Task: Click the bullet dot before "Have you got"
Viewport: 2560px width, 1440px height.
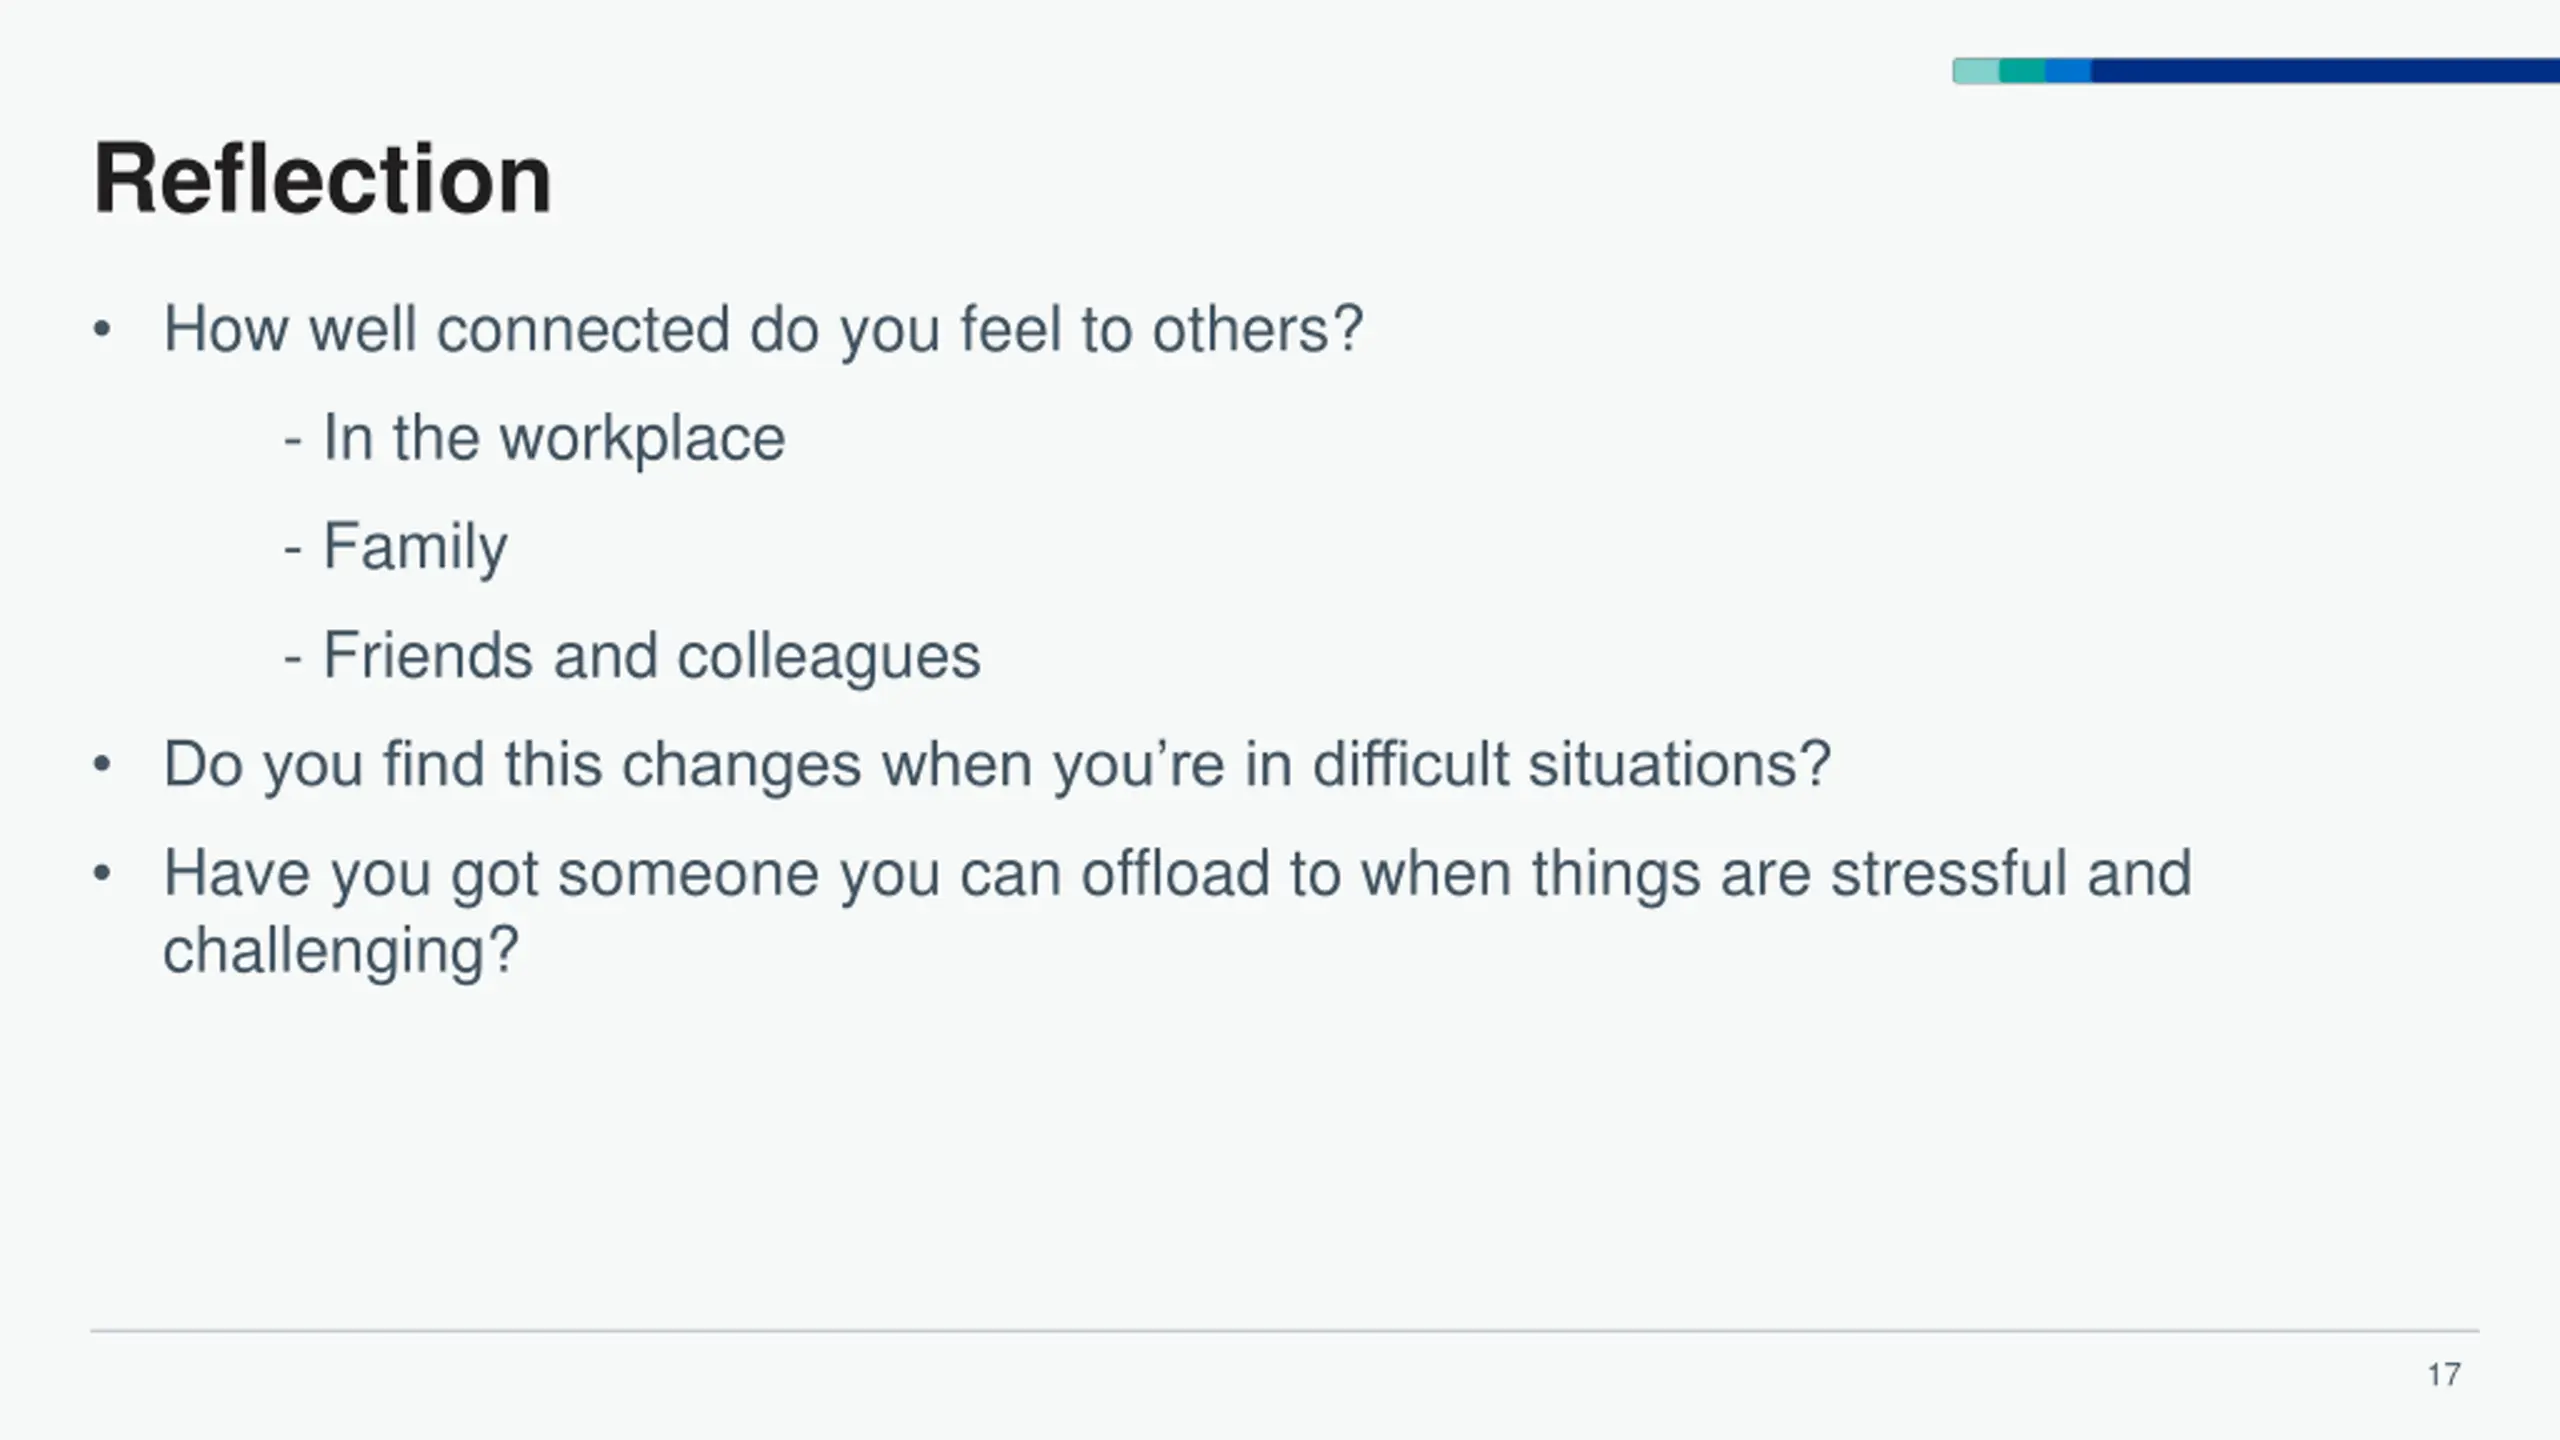Action: click(101, 874)
